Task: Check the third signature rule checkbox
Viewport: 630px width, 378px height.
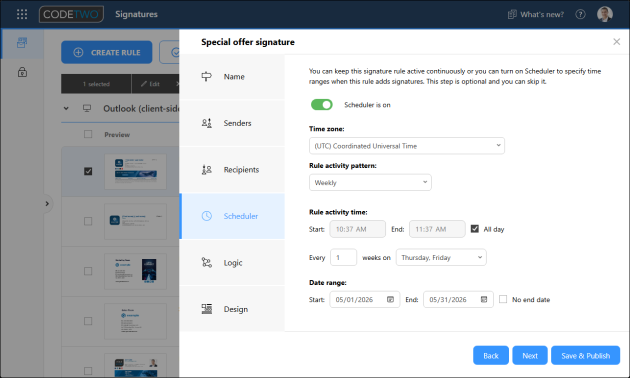Action: [88, 271]
